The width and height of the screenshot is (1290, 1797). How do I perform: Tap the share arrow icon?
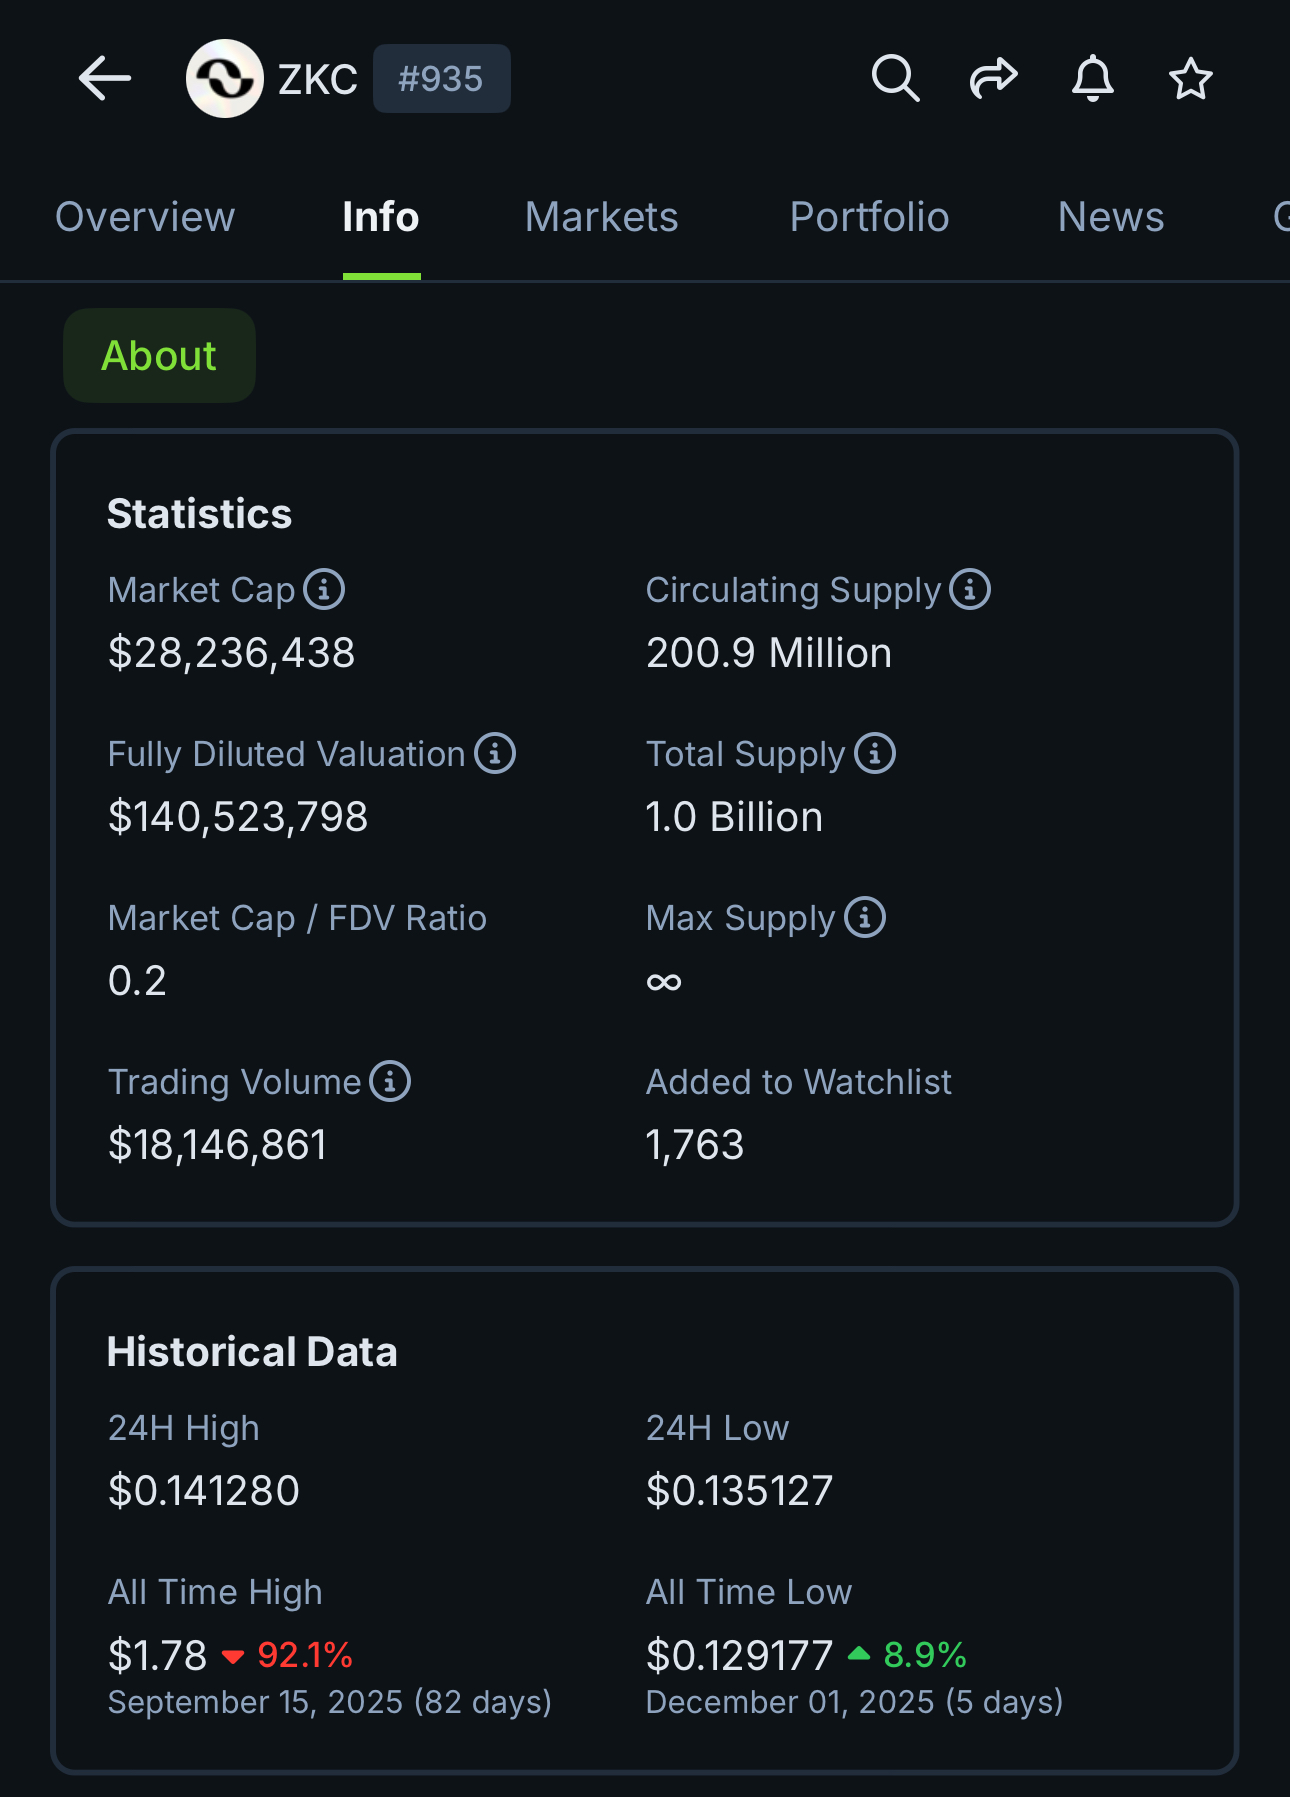(x=993, y=78)
